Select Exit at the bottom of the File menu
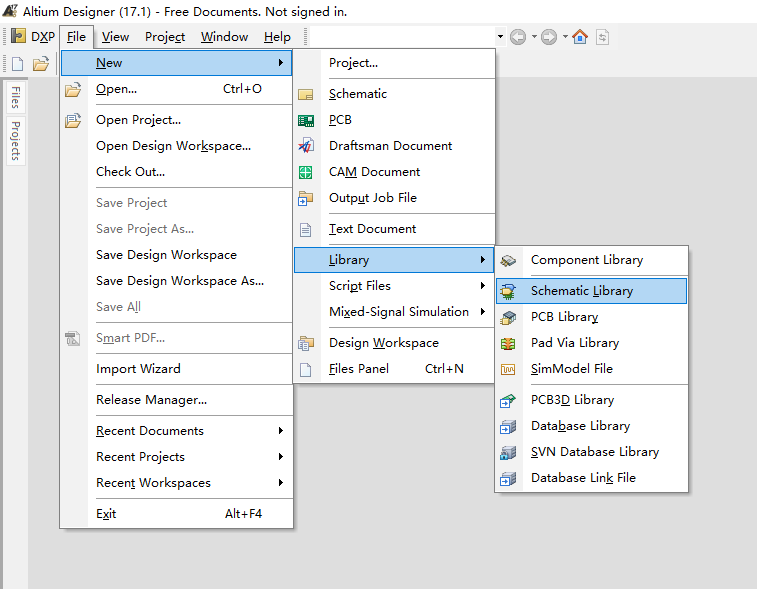 coord(106,514)
